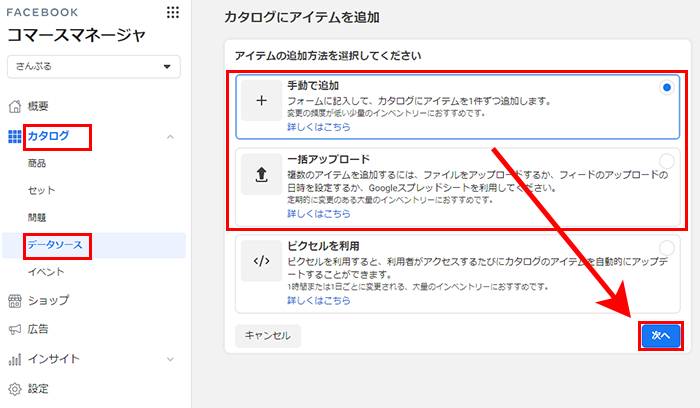Click the ショップ storefront icon
The height and width of the screenshot is (408, 700).
pos(15,301)
